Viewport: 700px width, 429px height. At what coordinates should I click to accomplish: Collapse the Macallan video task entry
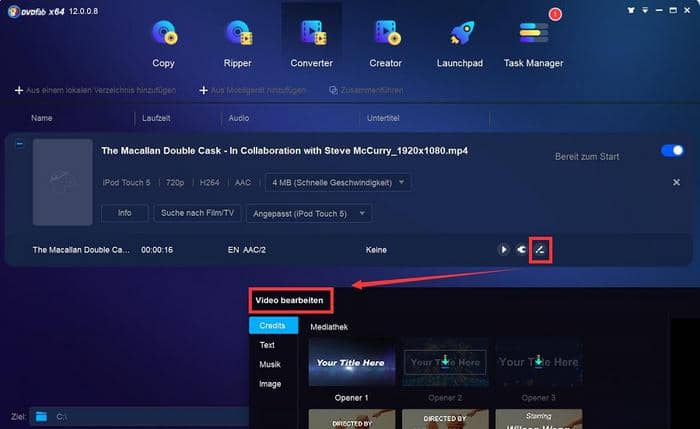(20, 144)
